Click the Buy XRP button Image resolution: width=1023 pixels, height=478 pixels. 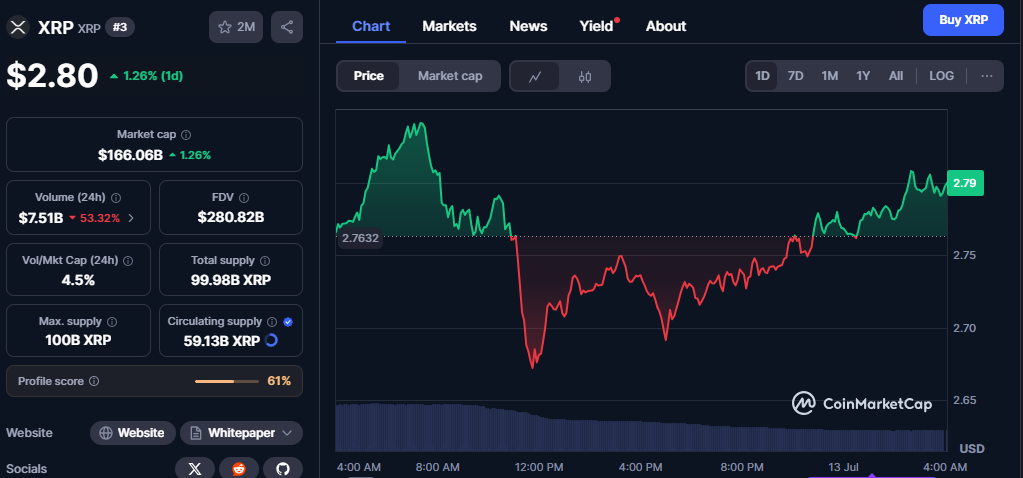click(x=963, y=20)
